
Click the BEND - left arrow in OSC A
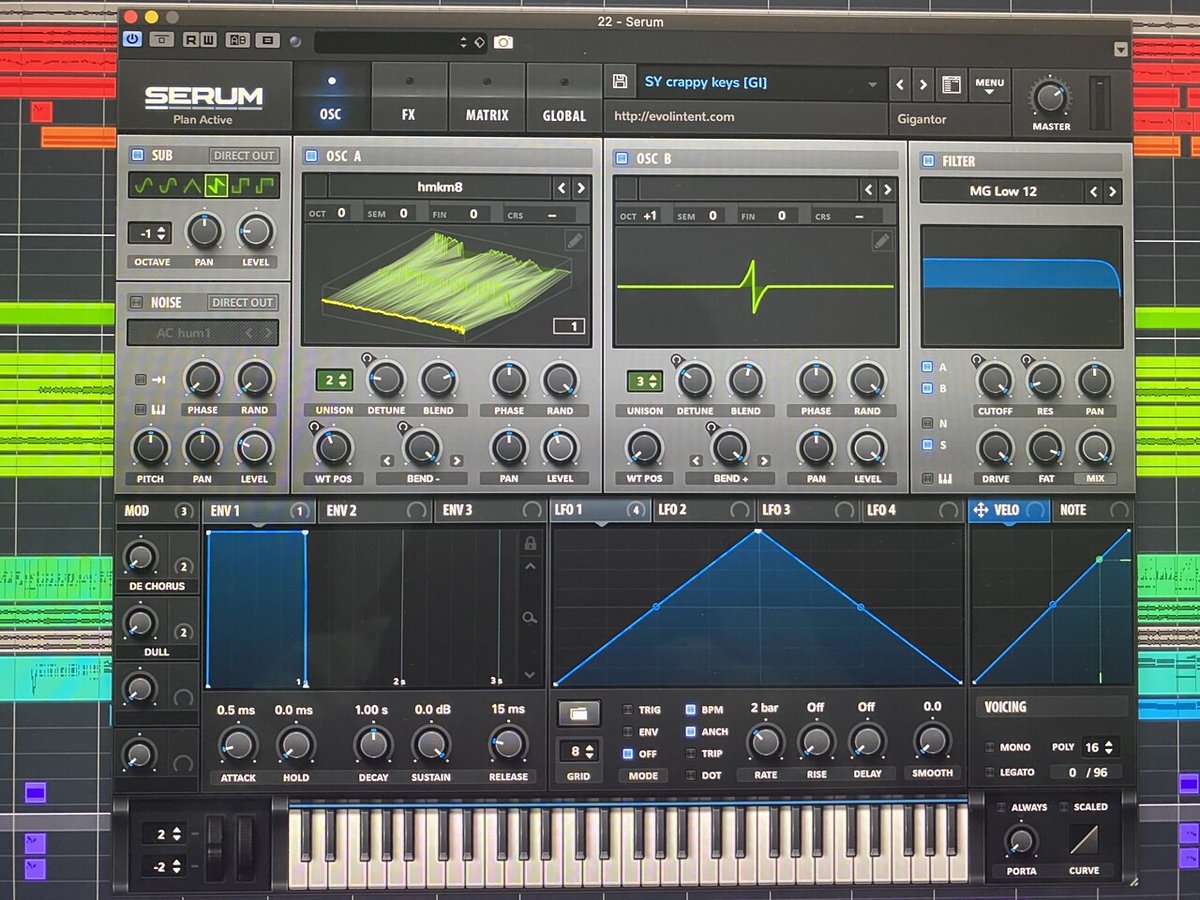click(387, 461)
